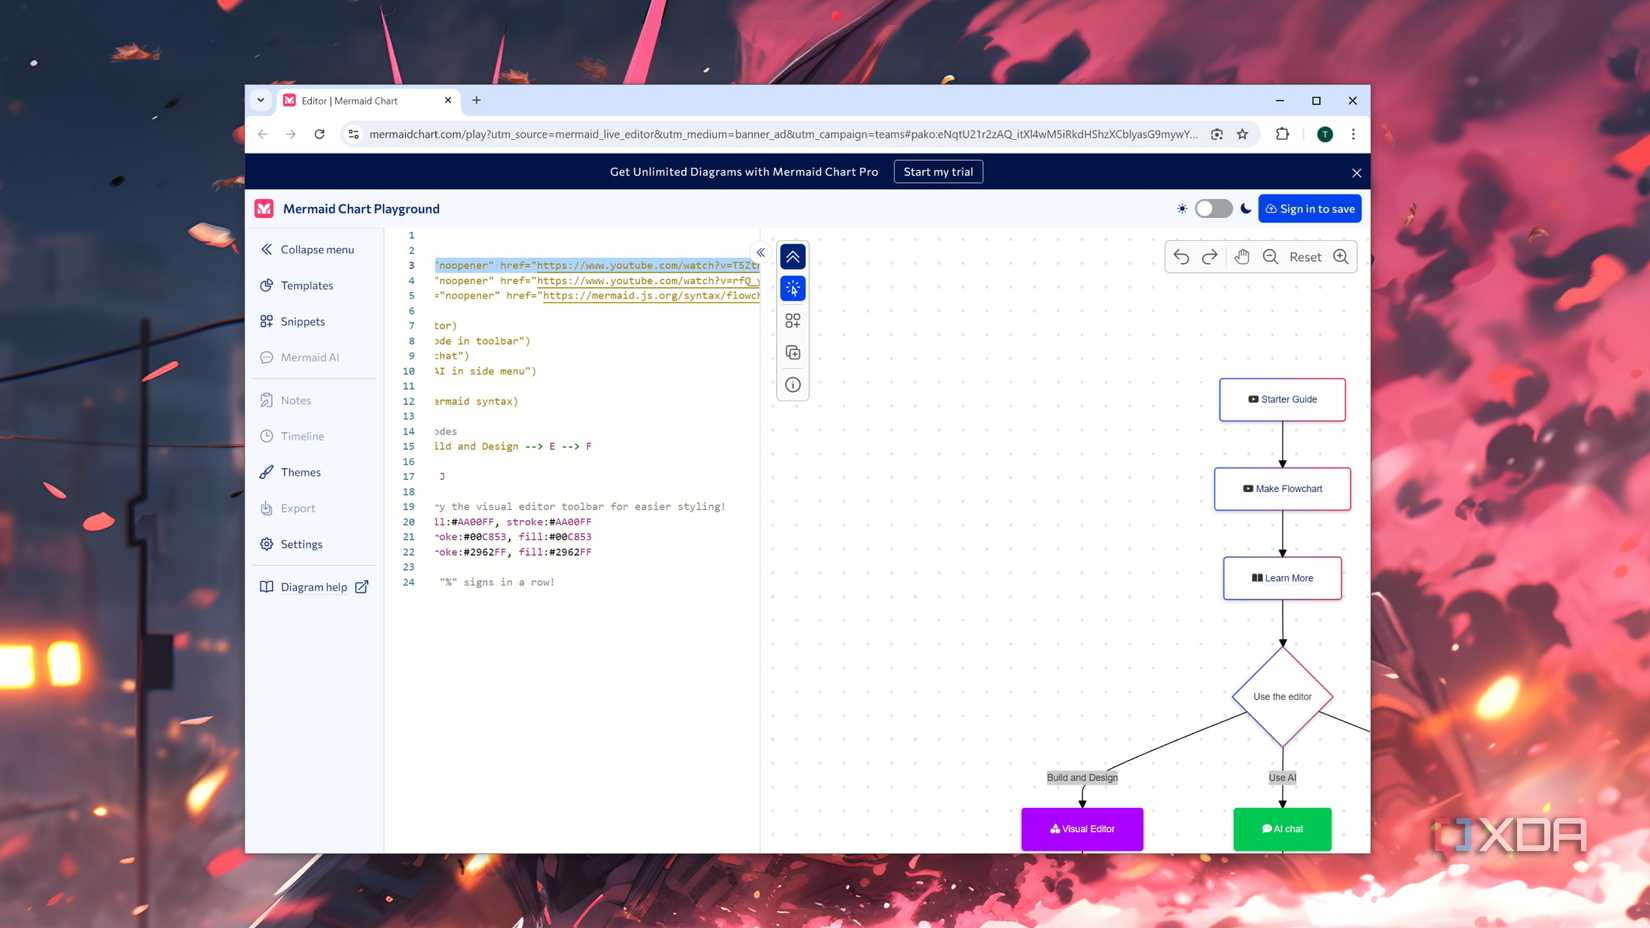Click the sun light-mode icon
This screenshot has height=928, width=1650.
point(1182,209)
